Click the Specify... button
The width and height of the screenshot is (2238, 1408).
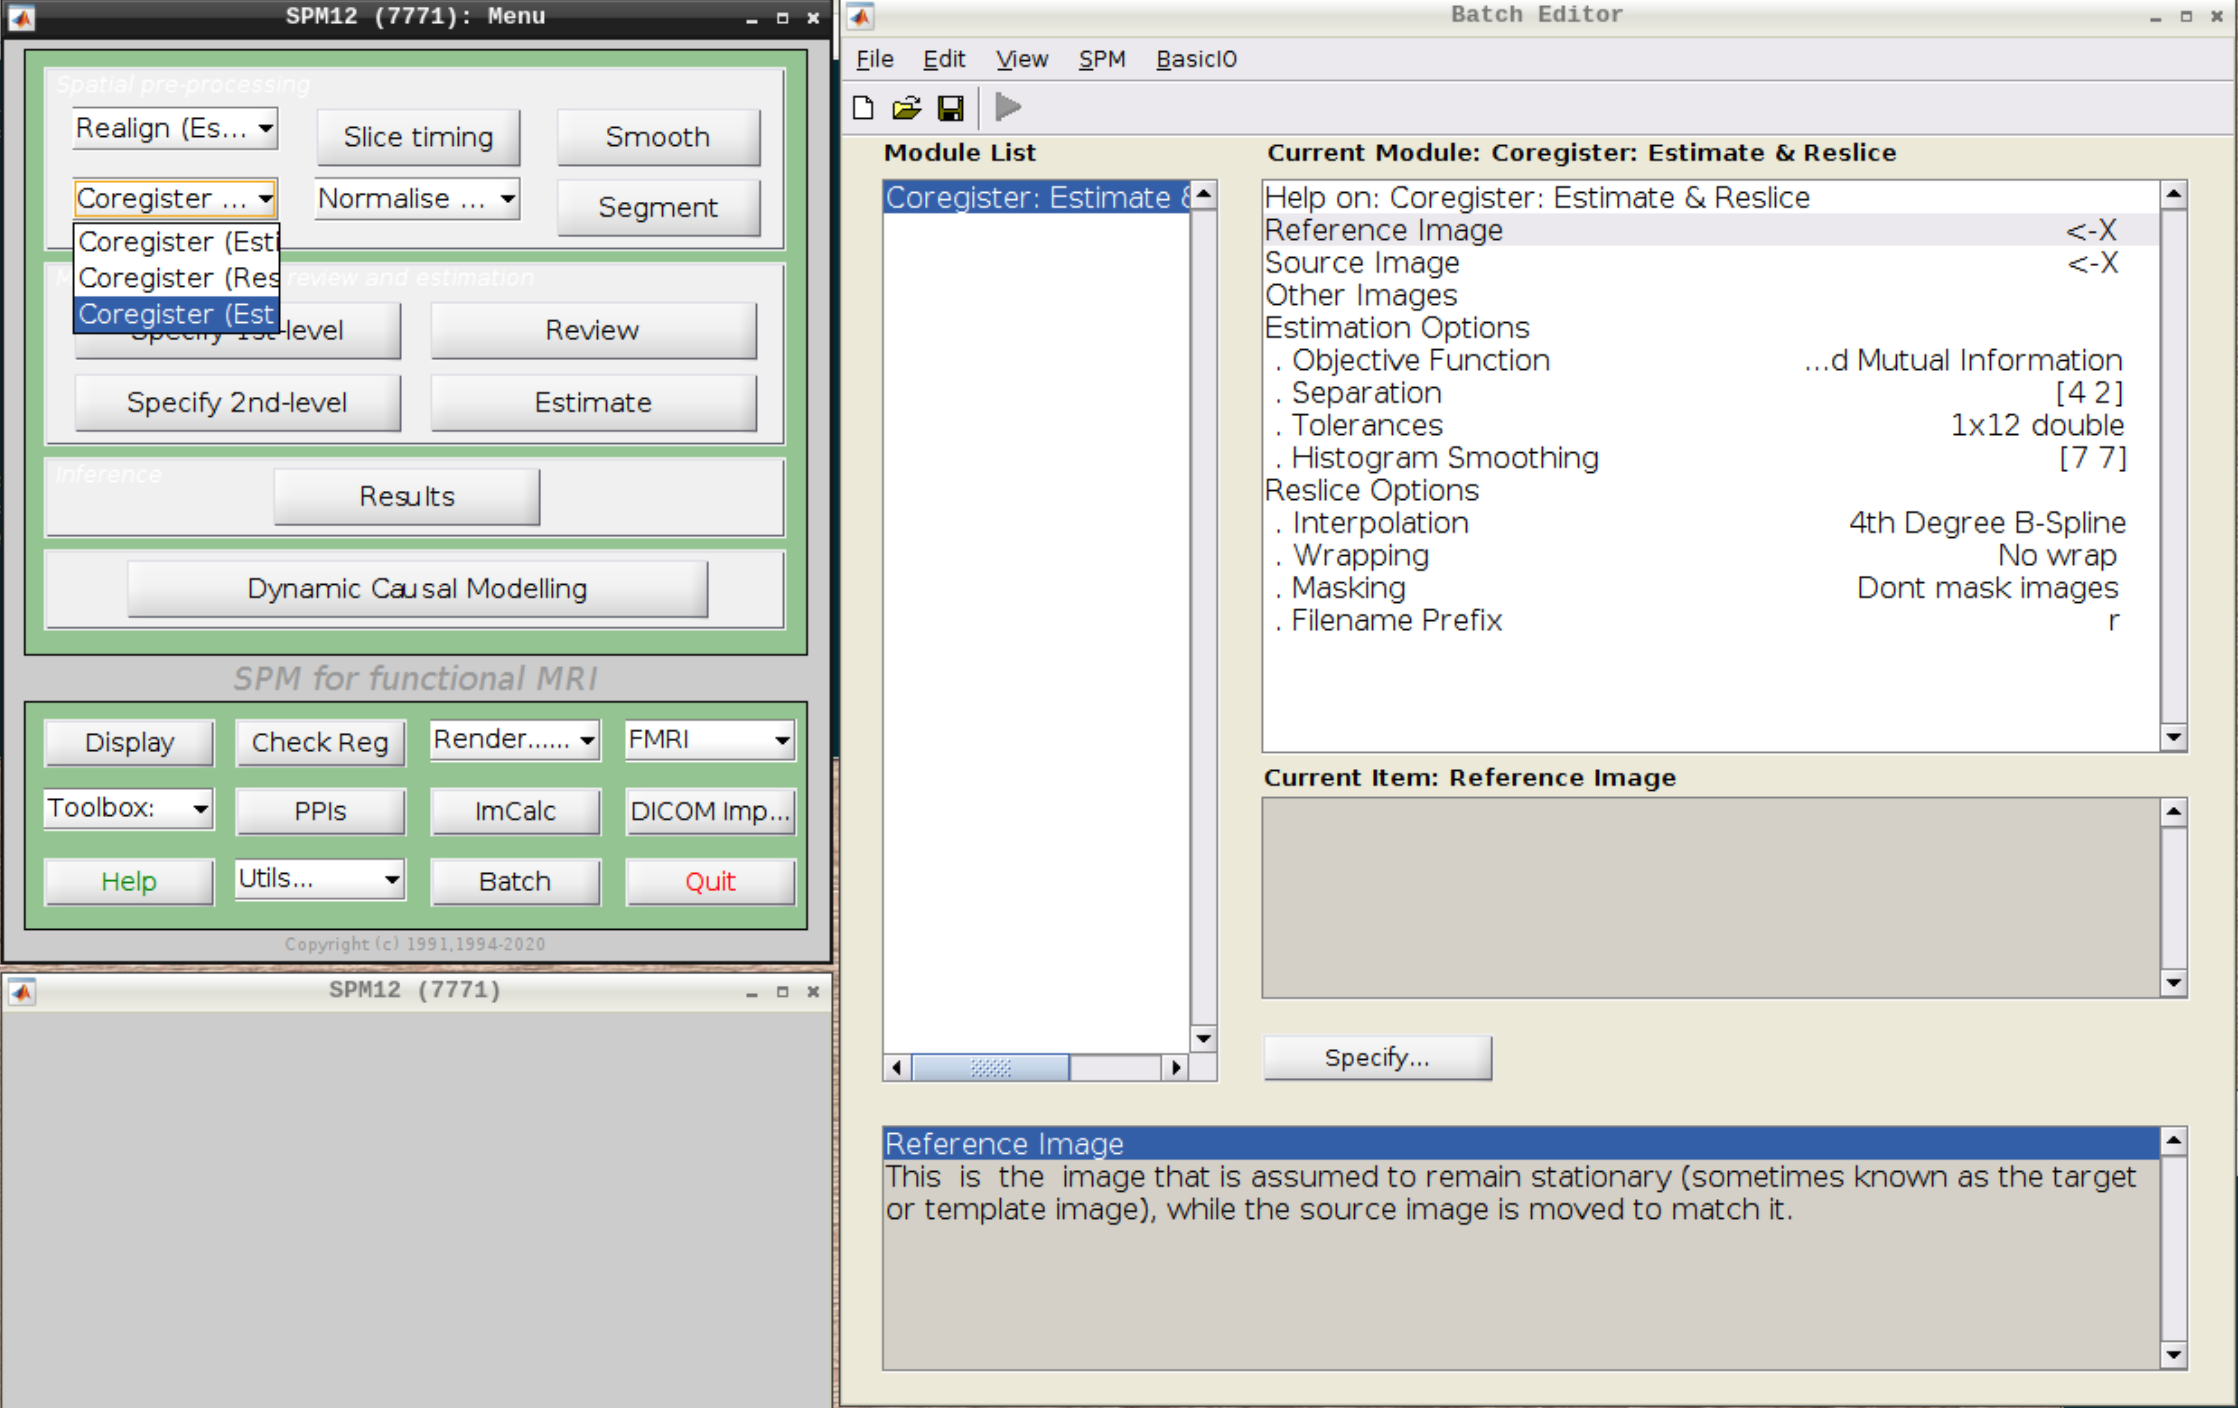pos(1377,1057)
